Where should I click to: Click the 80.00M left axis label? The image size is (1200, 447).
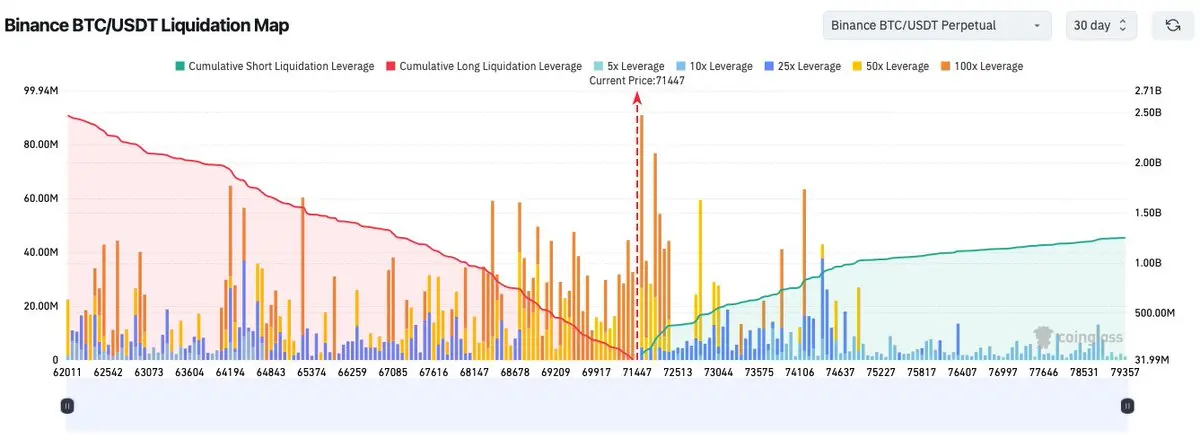tap(40, 144)
